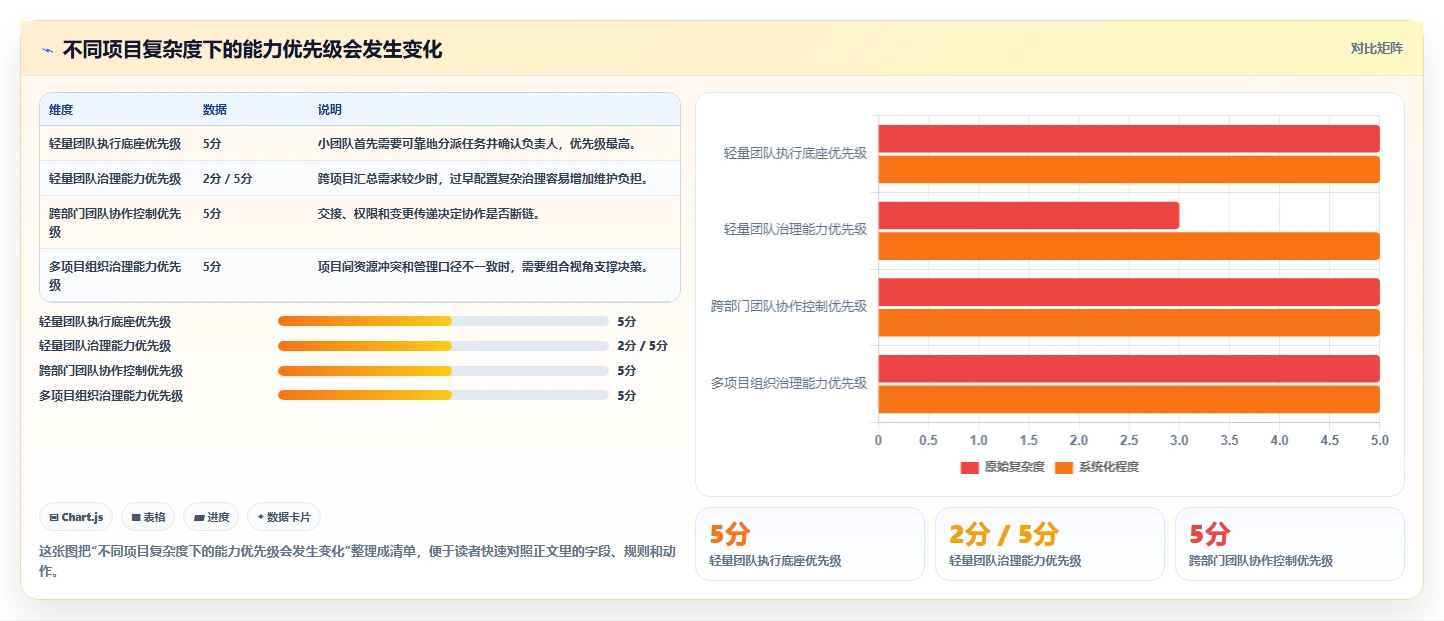Click the 轻量团队治理能力优先级 progress bar
Image resolution: width=1444 pixels, height=621 pixels.
click(x=443, y=346)
